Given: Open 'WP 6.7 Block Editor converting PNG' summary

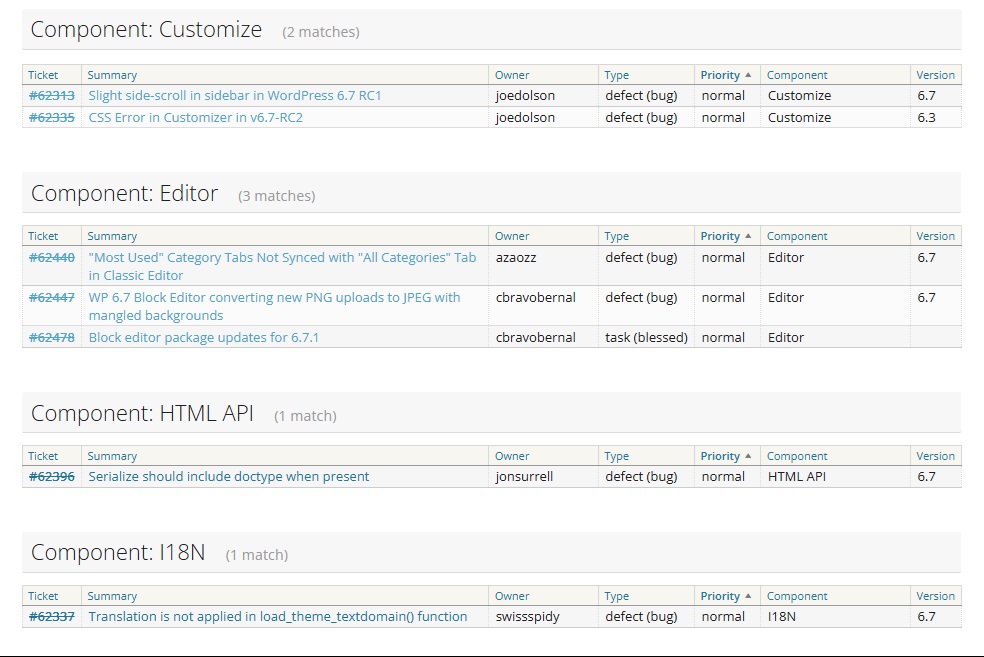Looking at the screenshot, I should click(274, 298).
